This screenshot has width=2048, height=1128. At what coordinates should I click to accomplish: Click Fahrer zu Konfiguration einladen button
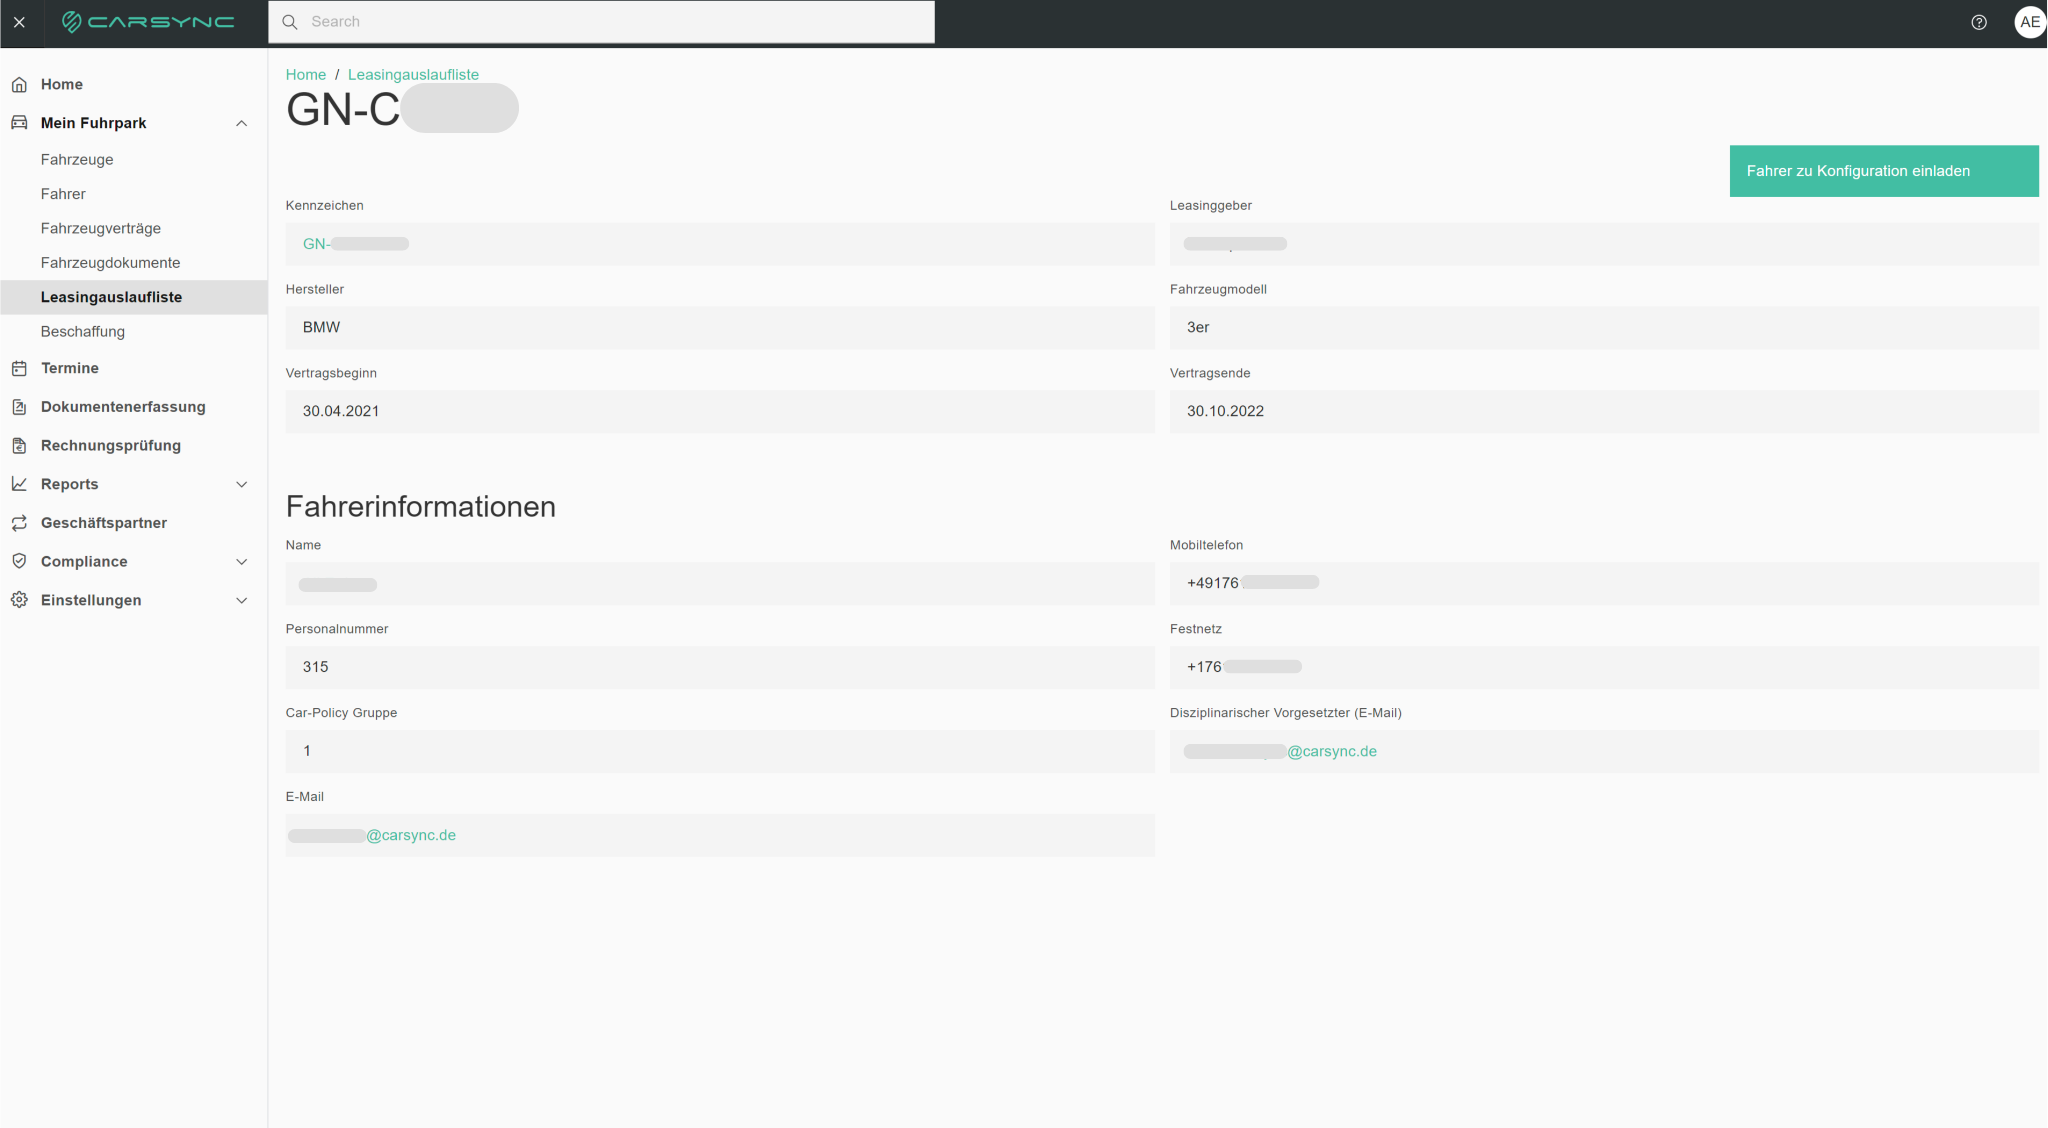(1884, 171)
